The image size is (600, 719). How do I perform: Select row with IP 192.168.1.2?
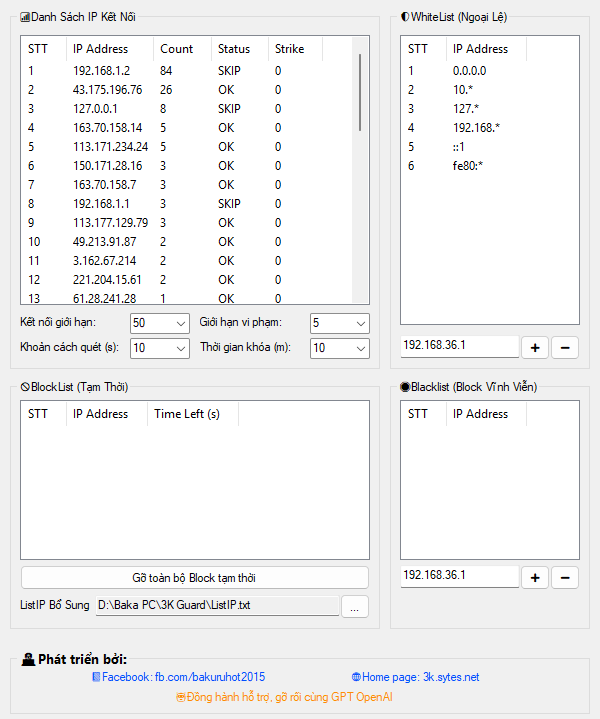pyautogui.click(x=187, y=71)
